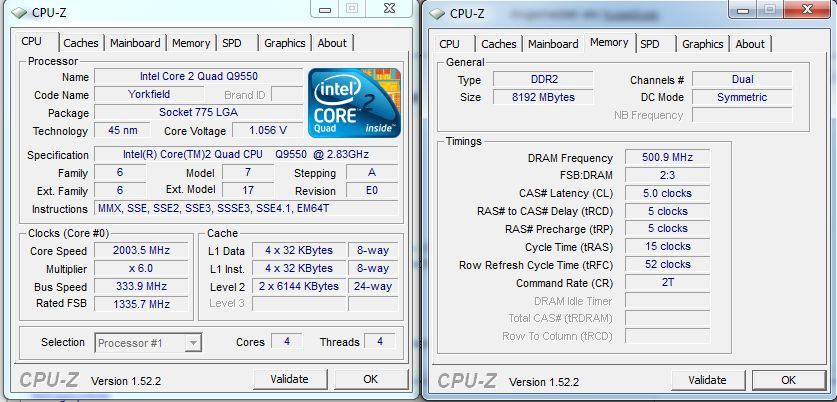The width and height of the screenshot is (837, 402).
Task: Click the Command Rate value 2T
Action: click(667, 282)
